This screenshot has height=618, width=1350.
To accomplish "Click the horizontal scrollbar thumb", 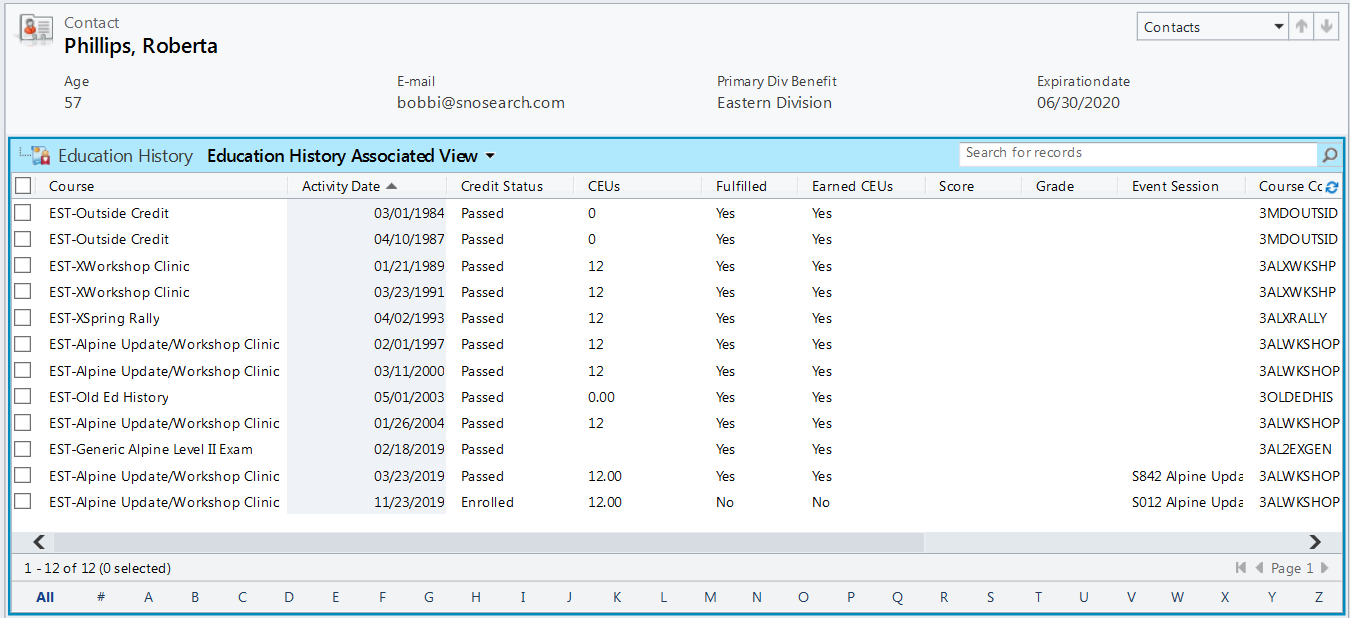I will pos(488,542).
